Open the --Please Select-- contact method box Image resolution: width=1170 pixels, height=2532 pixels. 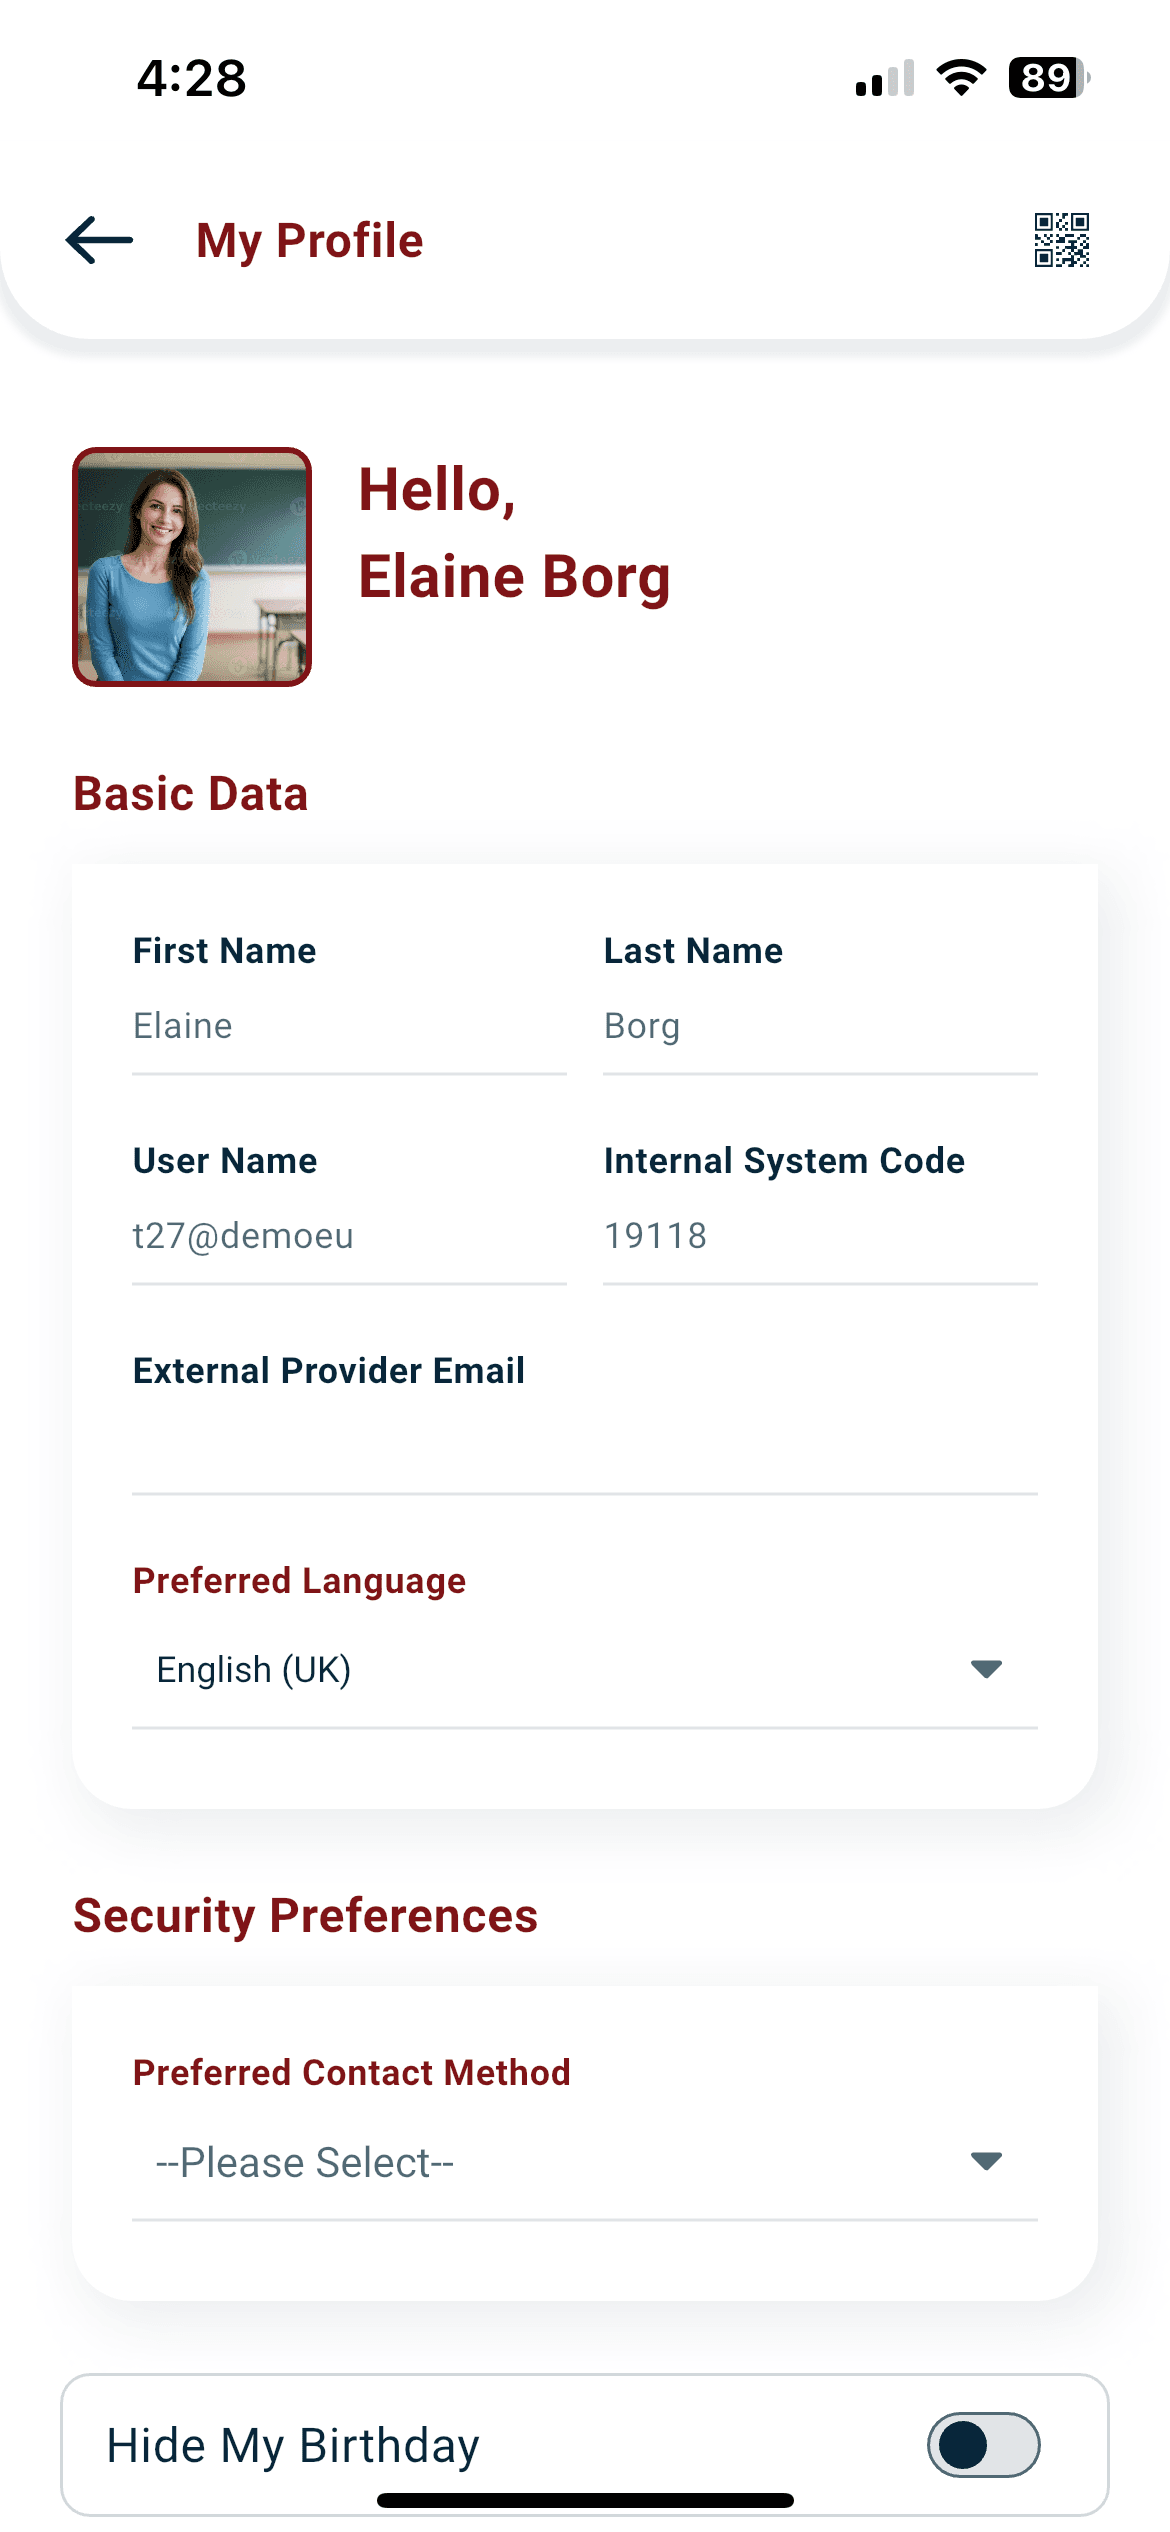tap(585, 2163)
